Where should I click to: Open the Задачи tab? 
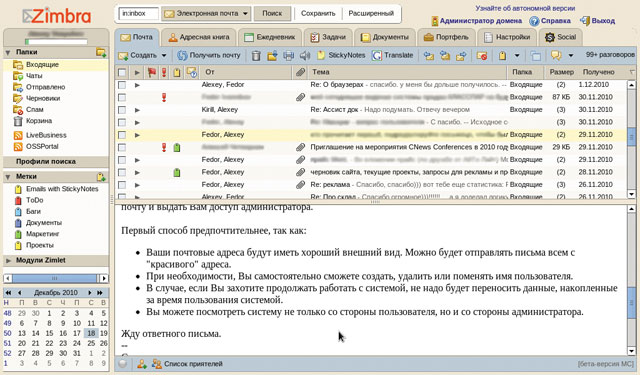(328, 37)
